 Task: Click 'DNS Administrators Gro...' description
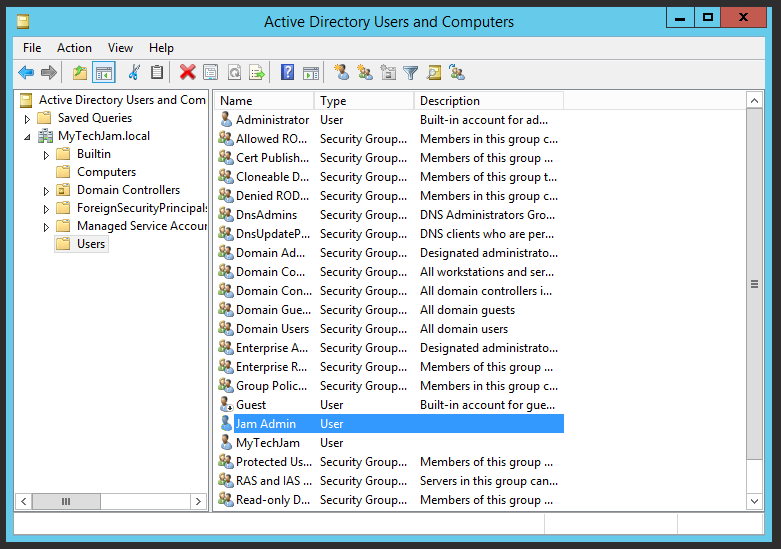[x=487, y=215]
